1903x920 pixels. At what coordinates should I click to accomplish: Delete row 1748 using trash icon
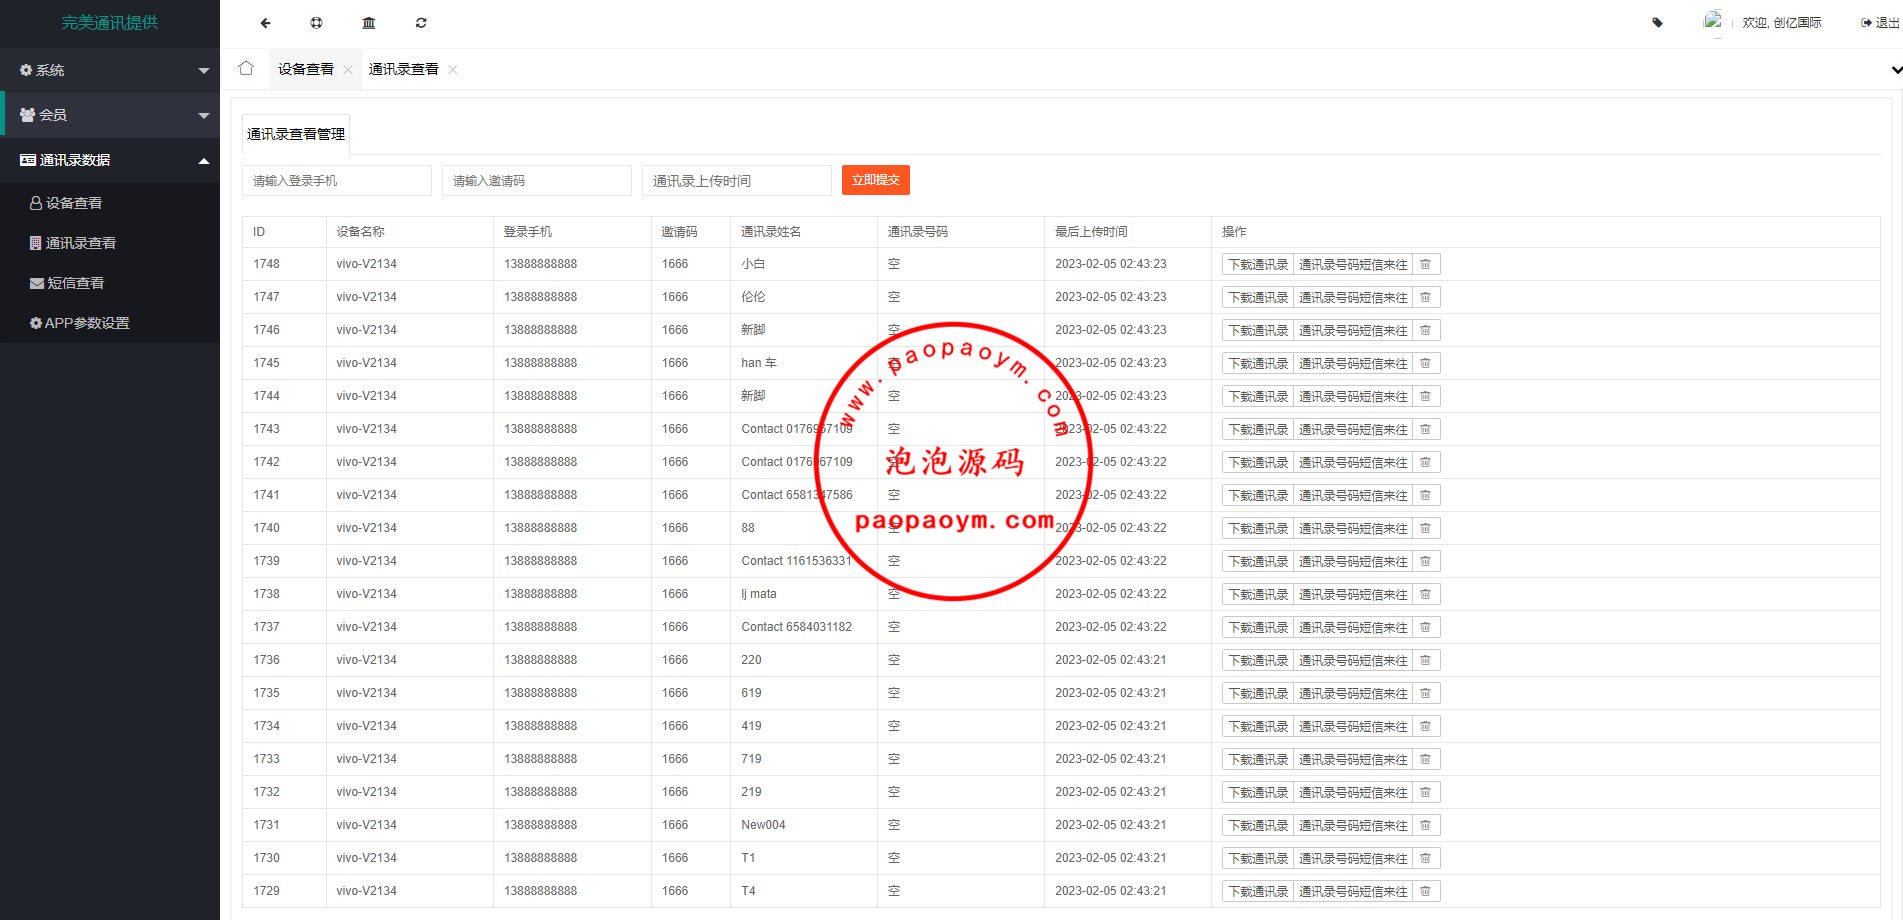tap(1425, 264)
